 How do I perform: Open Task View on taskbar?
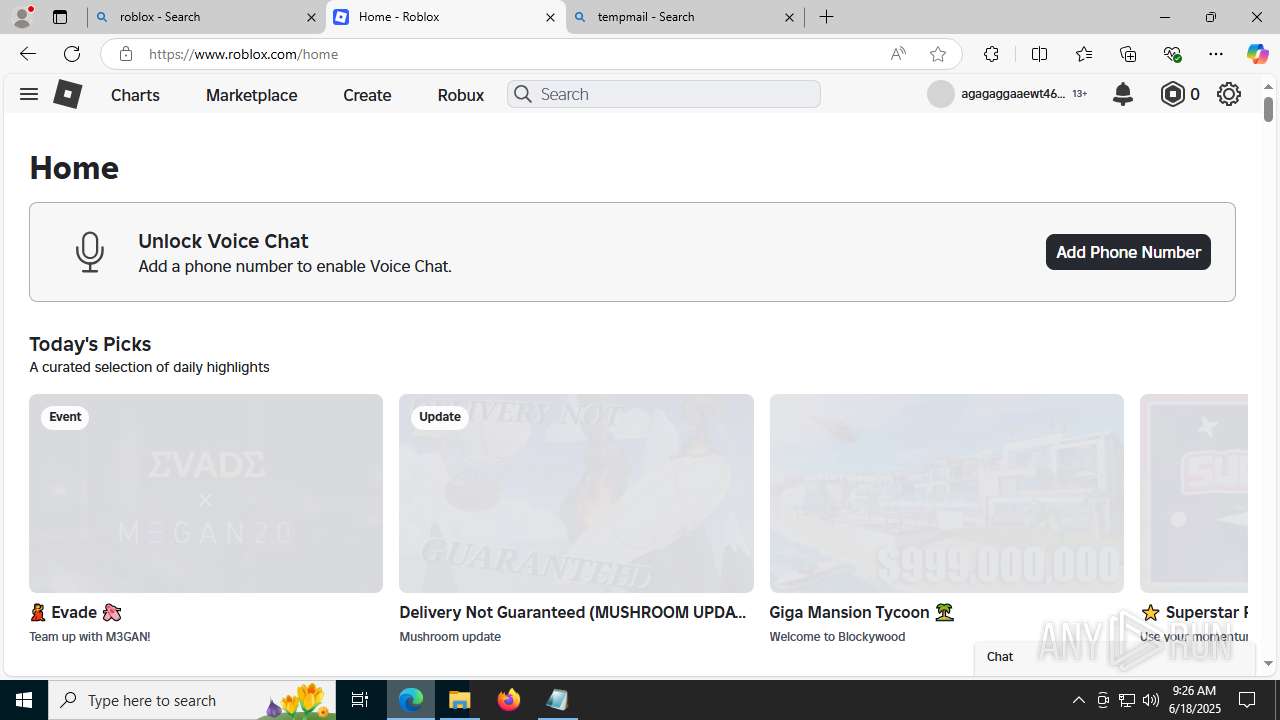[x=360, y=700]
